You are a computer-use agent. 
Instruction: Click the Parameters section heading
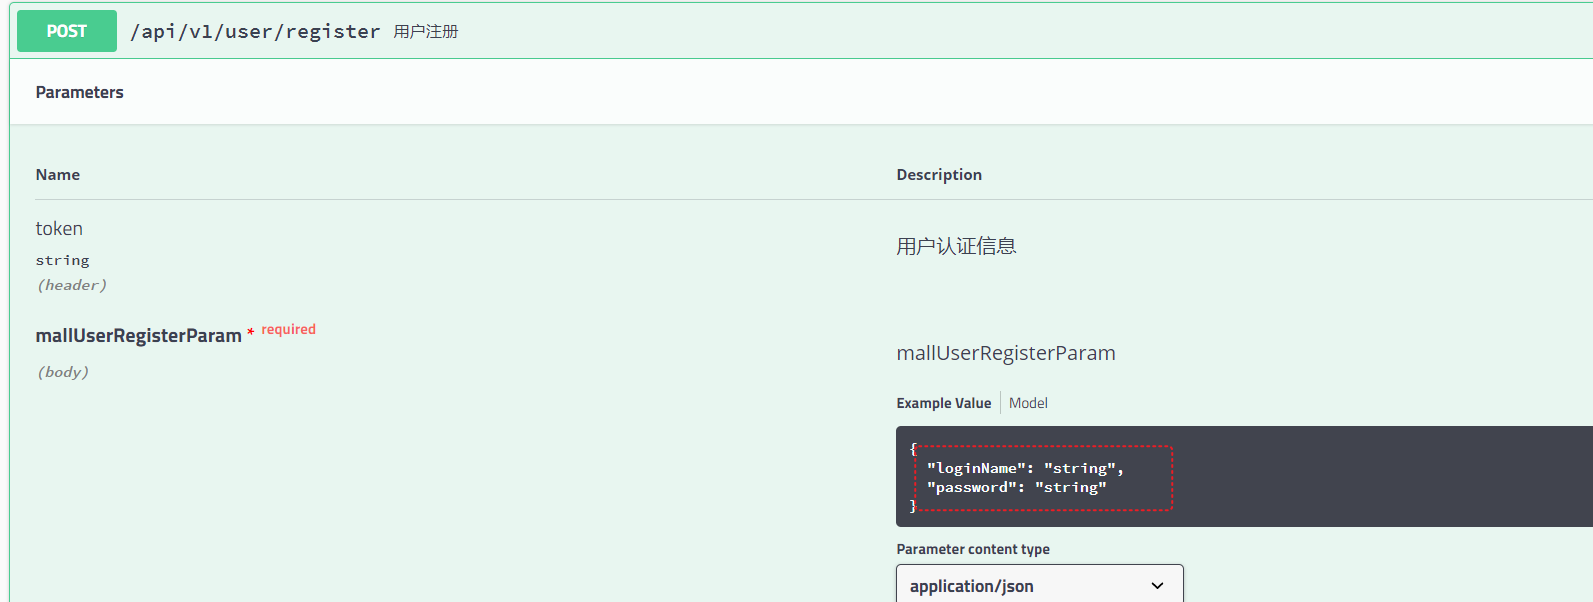[x=79, y=92]
